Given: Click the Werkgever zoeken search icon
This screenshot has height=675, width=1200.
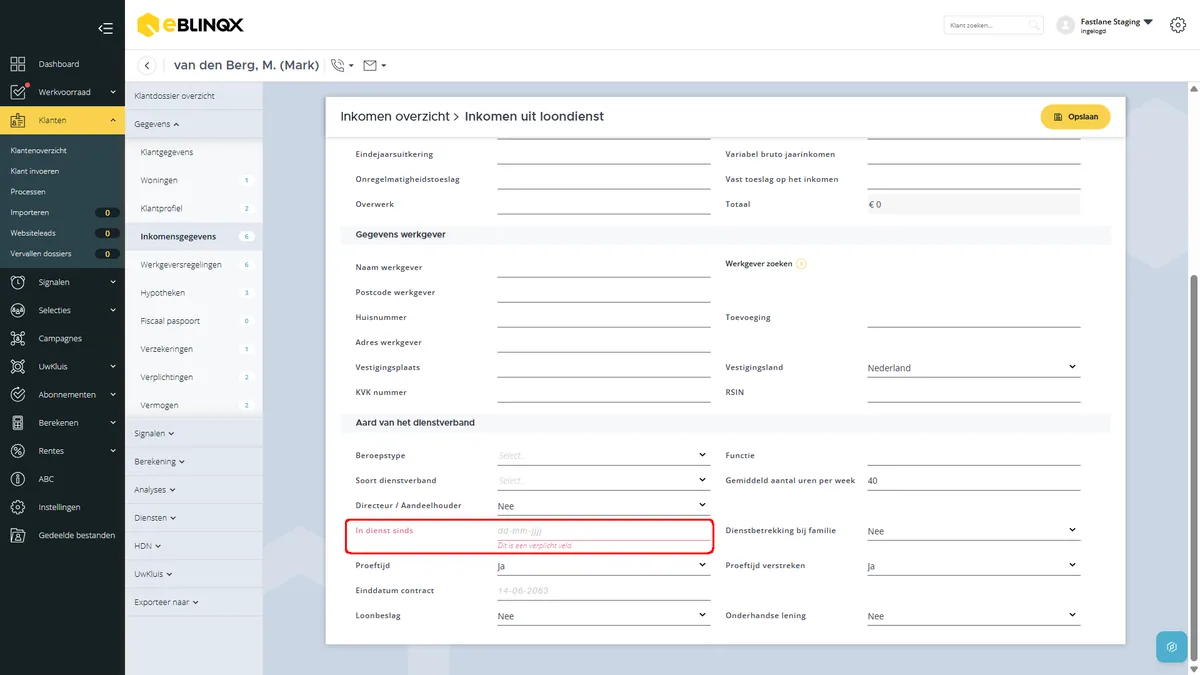Looking at the screenshot, I should click(x=801, y=264).
